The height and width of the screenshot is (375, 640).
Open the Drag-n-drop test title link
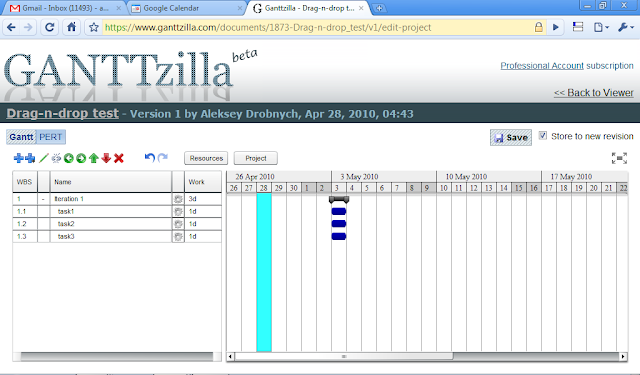tap(62, 113)
